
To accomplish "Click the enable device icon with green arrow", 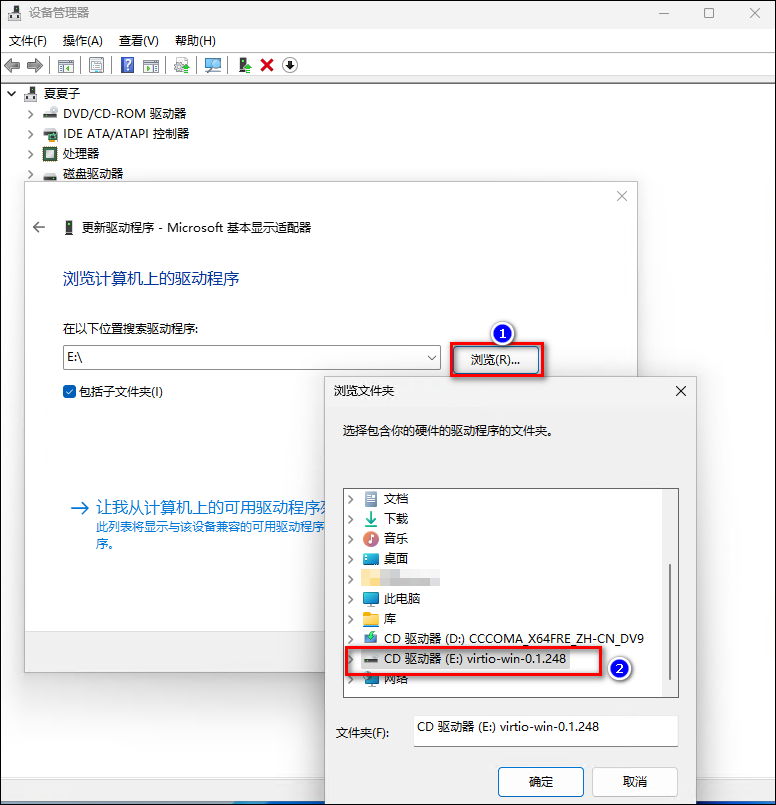I will click(x=244, y=65).
